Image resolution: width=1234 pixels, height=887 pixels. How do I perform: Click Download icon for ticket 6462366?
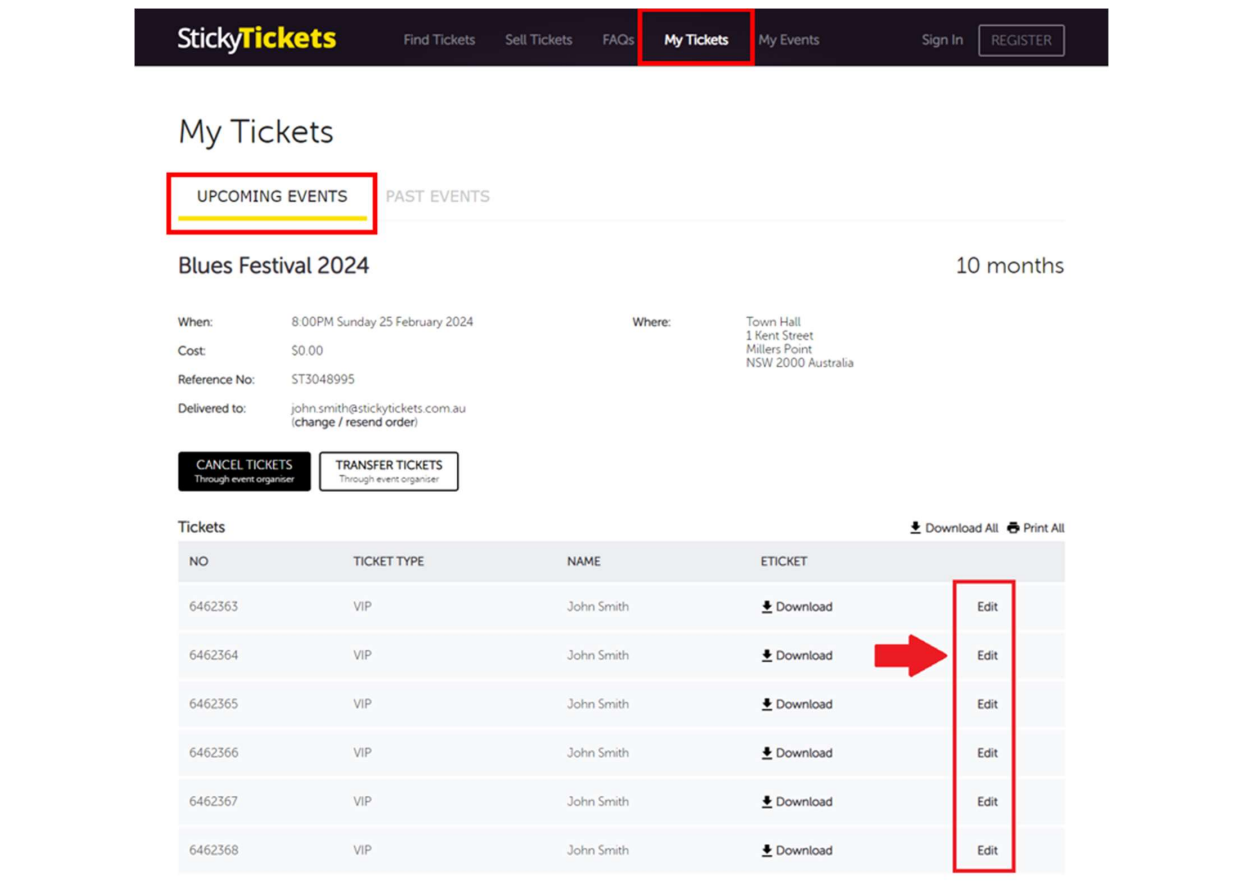(767, 752)
